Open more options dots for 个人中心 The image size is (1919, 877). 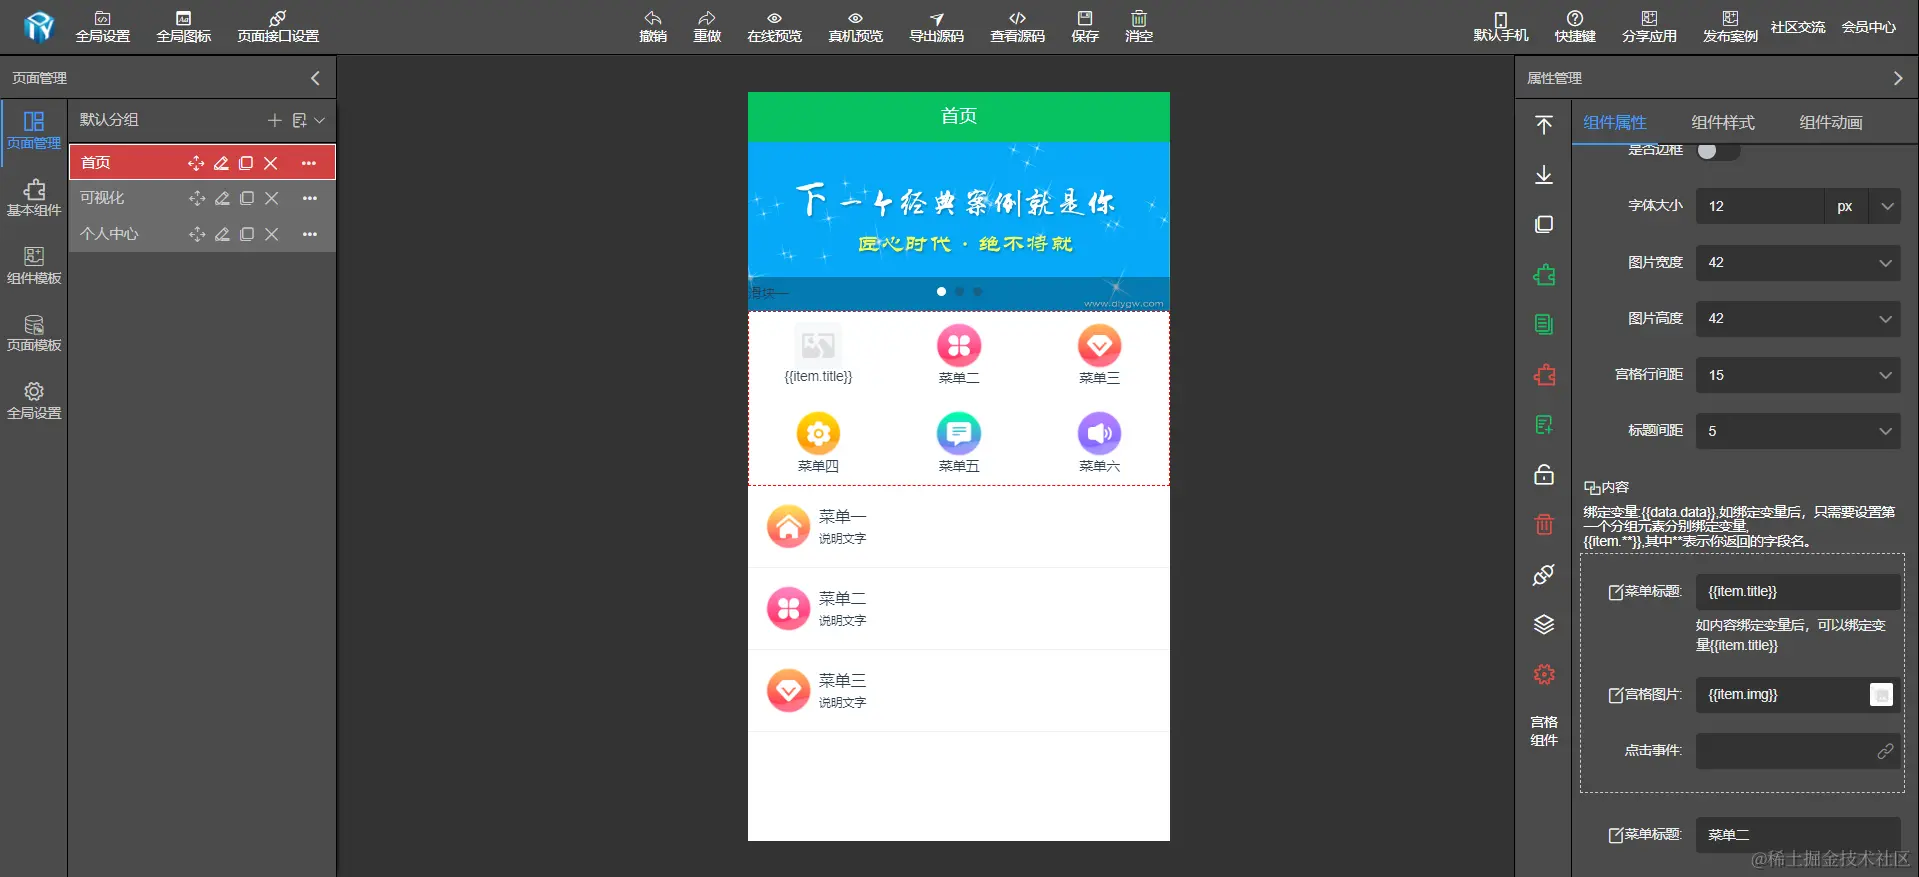310,234
